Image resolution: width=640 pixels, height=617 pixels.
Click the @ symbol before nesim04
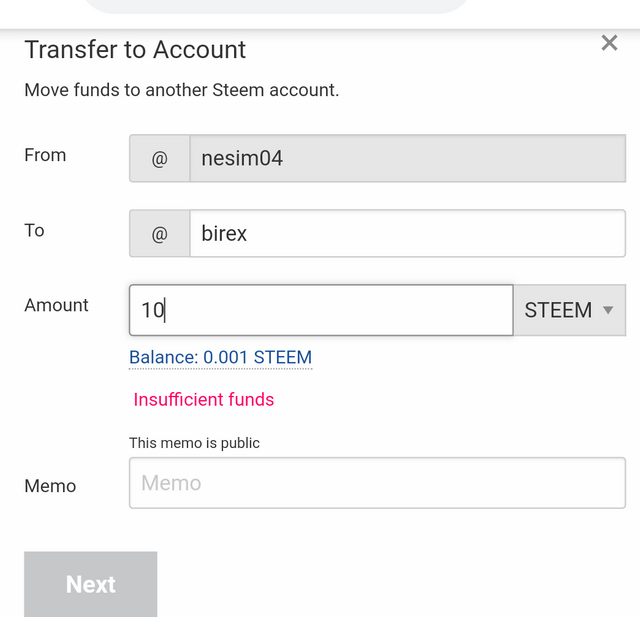point(160,159)
